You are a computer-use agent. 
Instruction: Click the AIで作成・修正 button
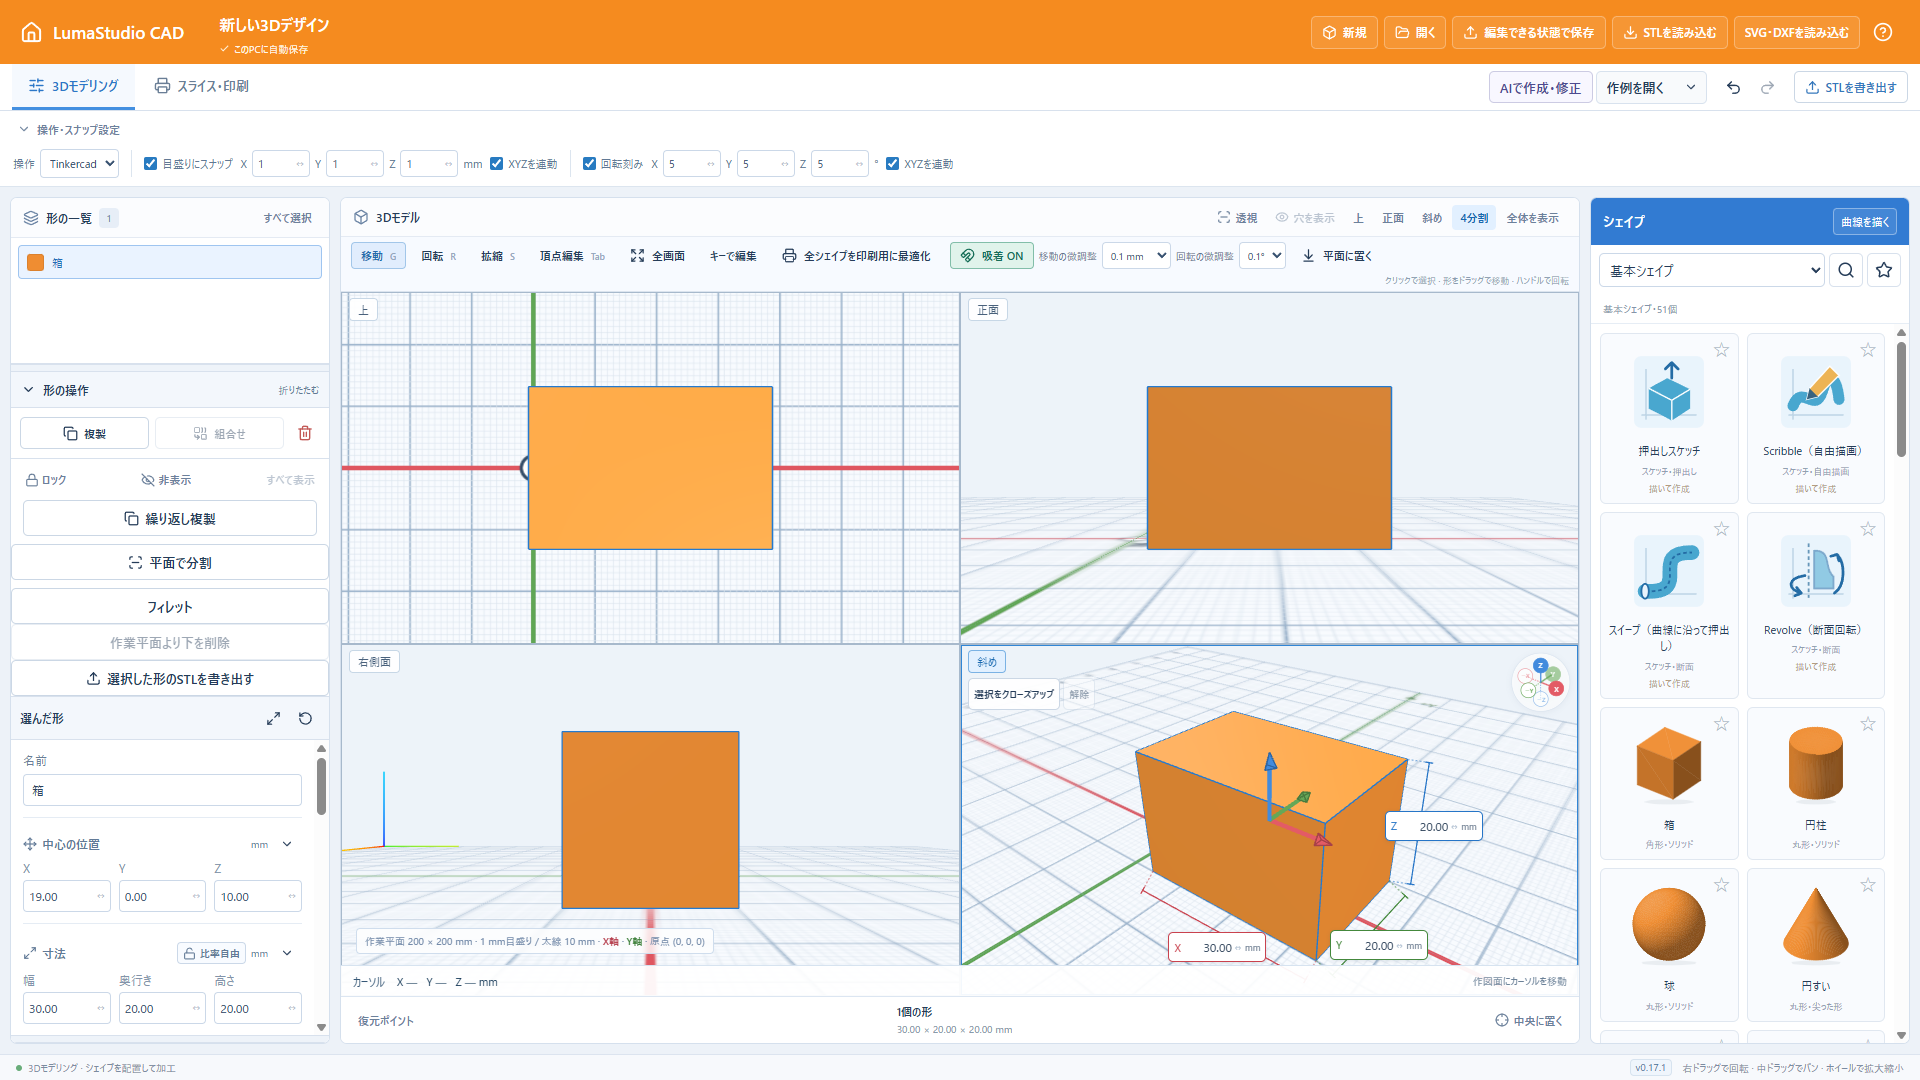pos(1540,88)
